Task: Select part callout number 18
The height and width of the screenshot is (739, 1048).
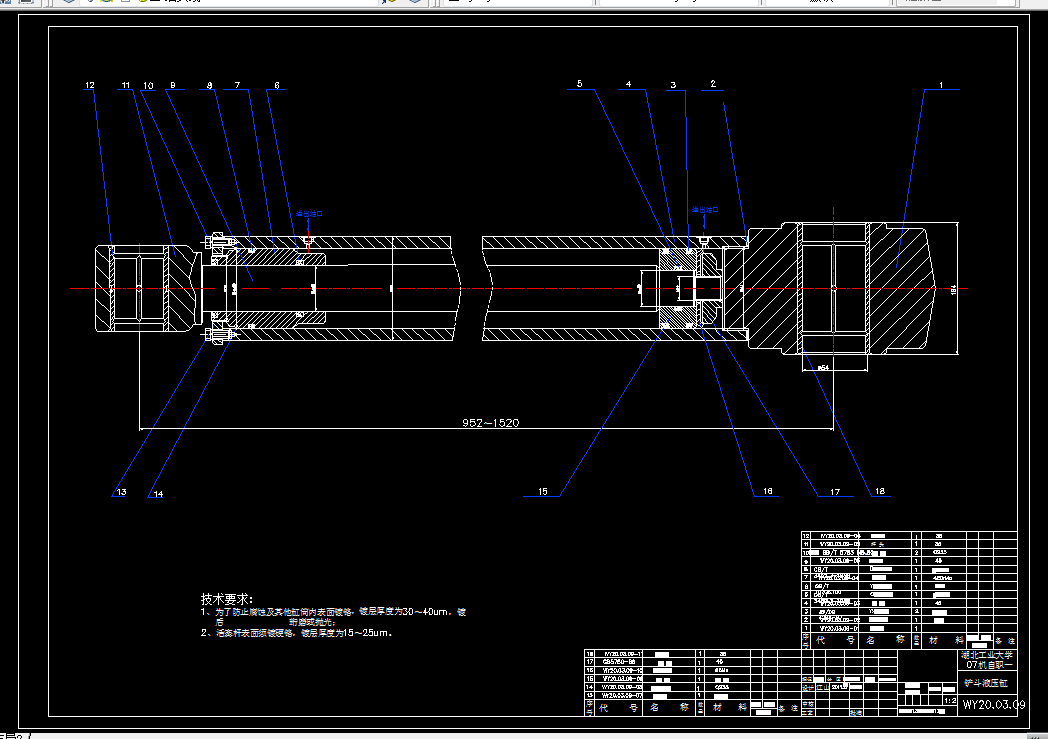Action: click(x=880, y=491)
